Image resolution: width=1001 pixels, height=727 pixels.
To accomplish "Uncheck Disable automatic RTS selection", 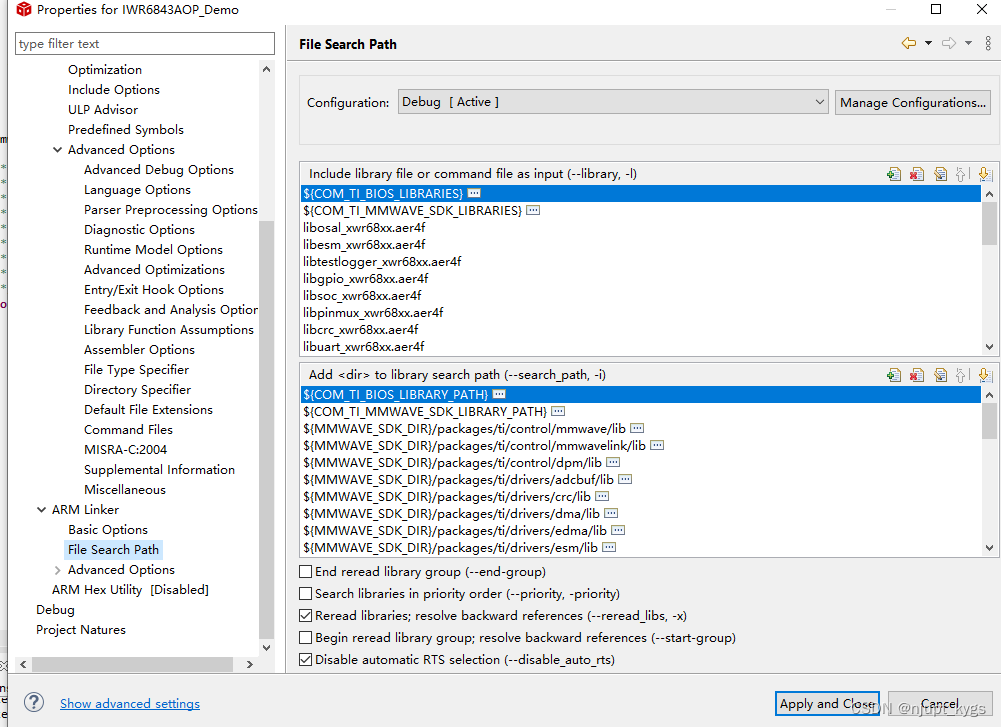I will click(306, 659).
